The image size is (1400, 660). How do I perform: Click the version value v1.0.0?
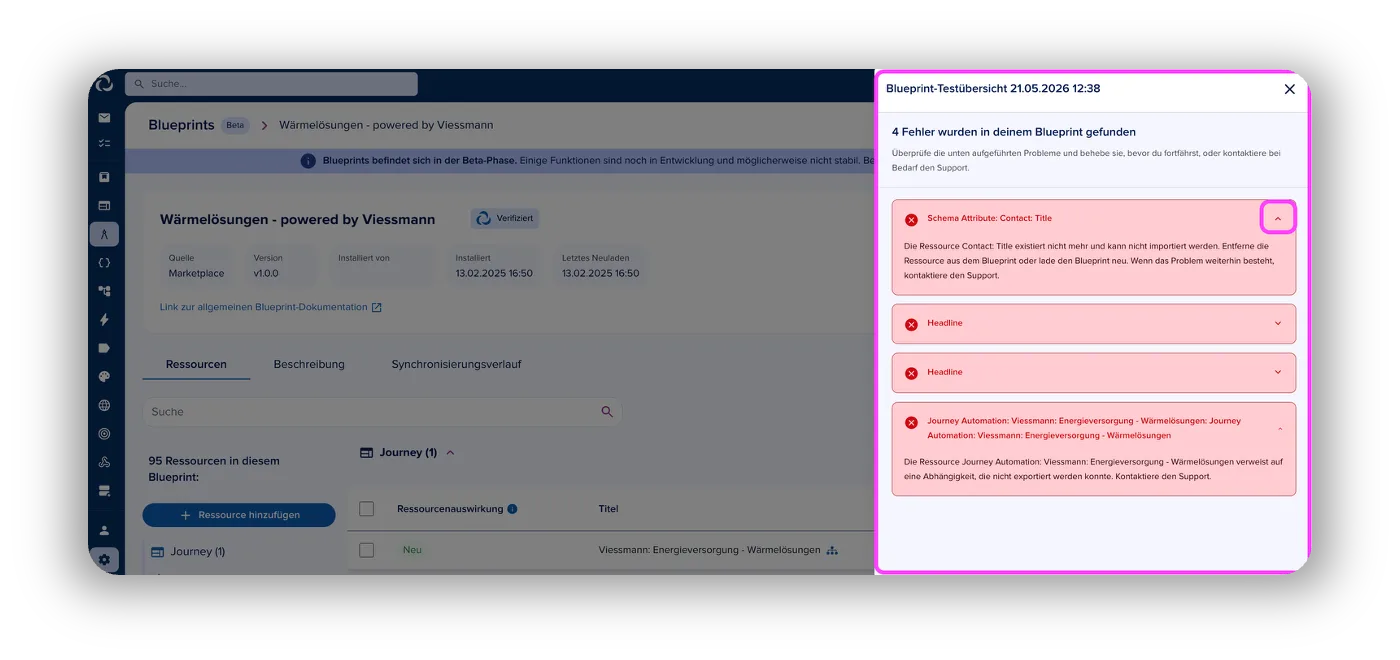click(264, 273)
